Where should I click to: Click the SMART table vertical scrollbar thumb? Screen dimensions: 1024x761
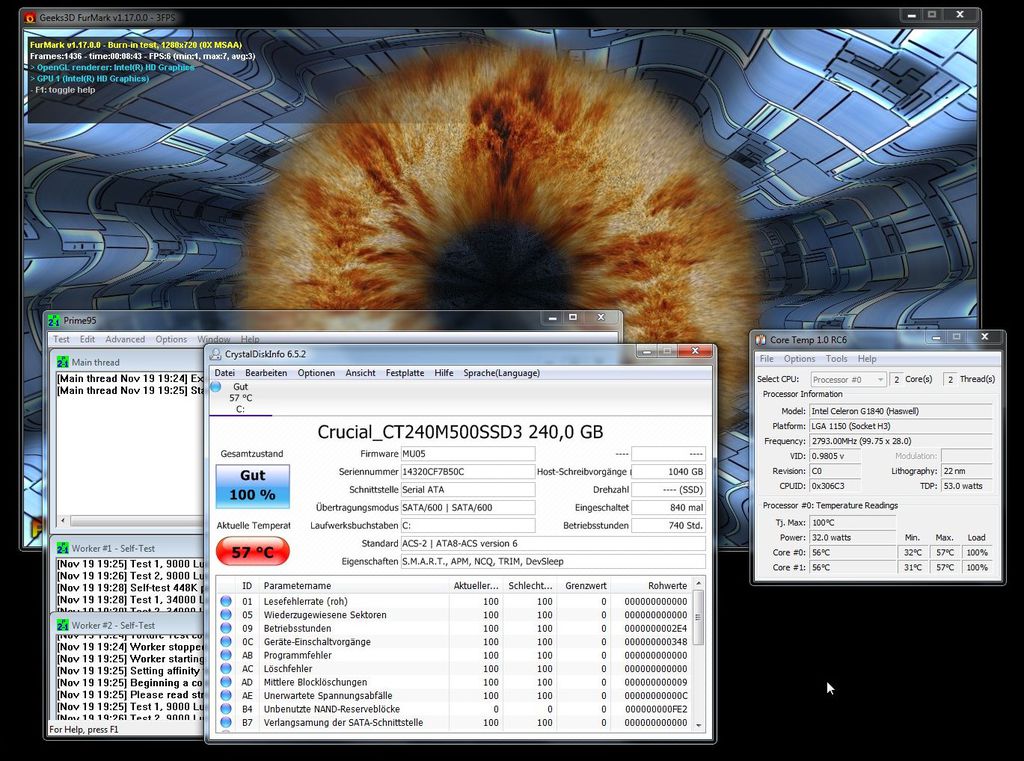tap(698, 617)
